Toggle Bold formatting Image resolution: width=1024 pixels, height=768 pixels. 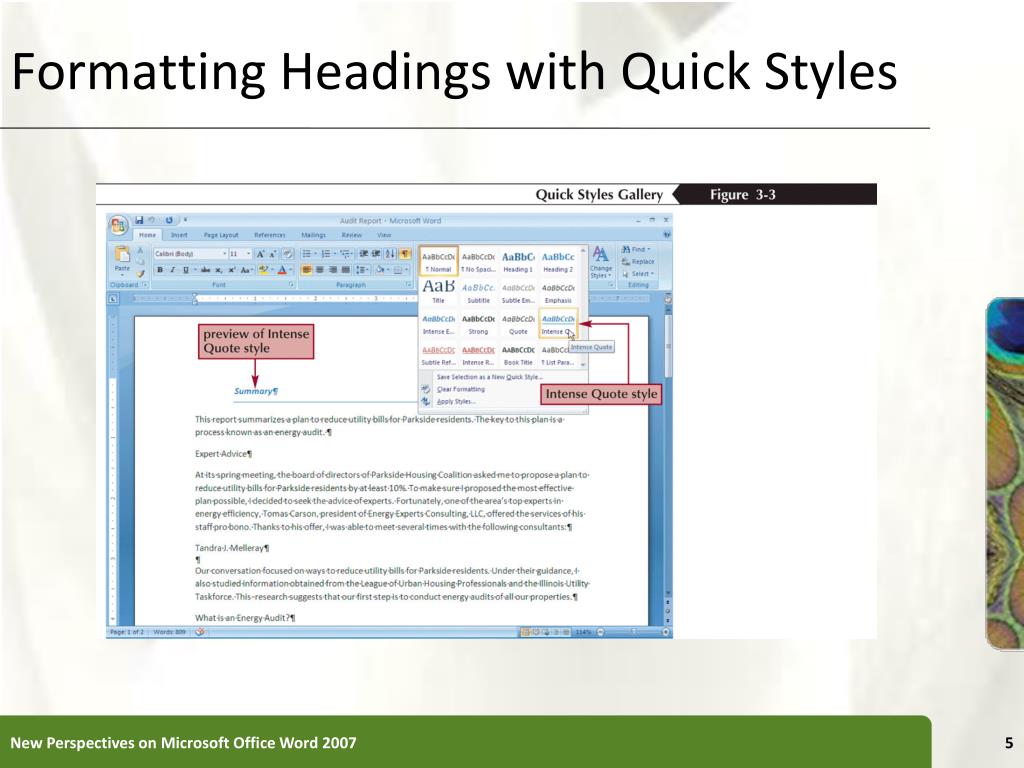pos(160,270)
